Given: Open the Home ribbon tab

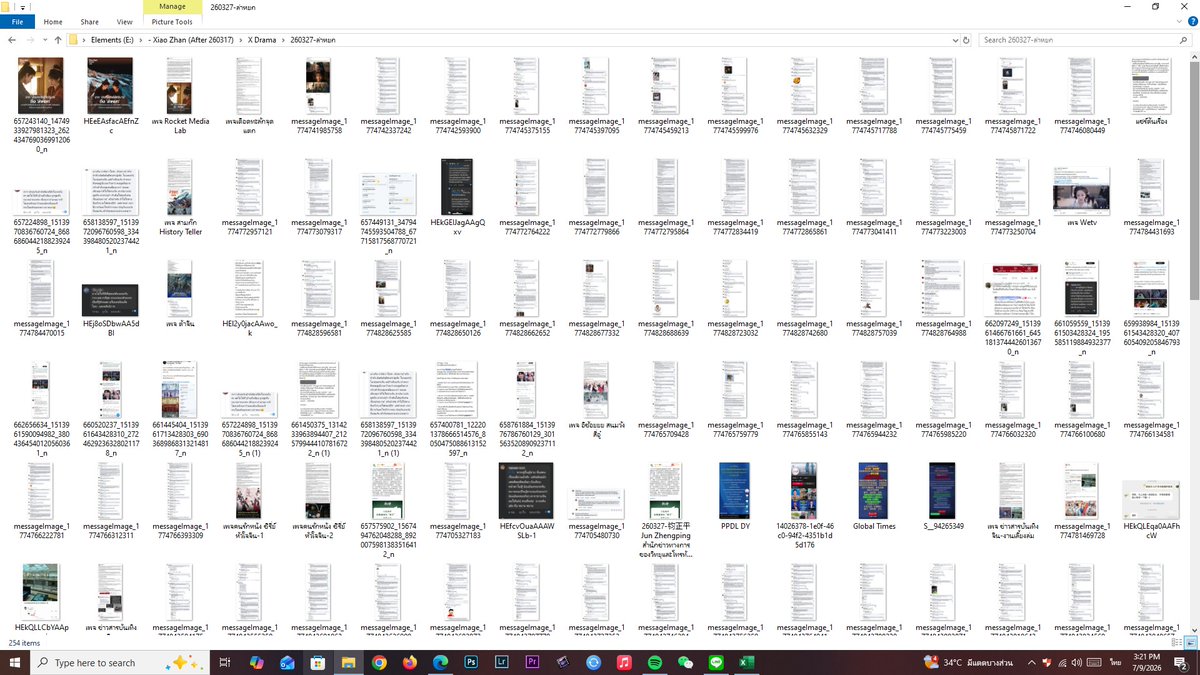Looking at the screenshot, I should pos(53,21).
